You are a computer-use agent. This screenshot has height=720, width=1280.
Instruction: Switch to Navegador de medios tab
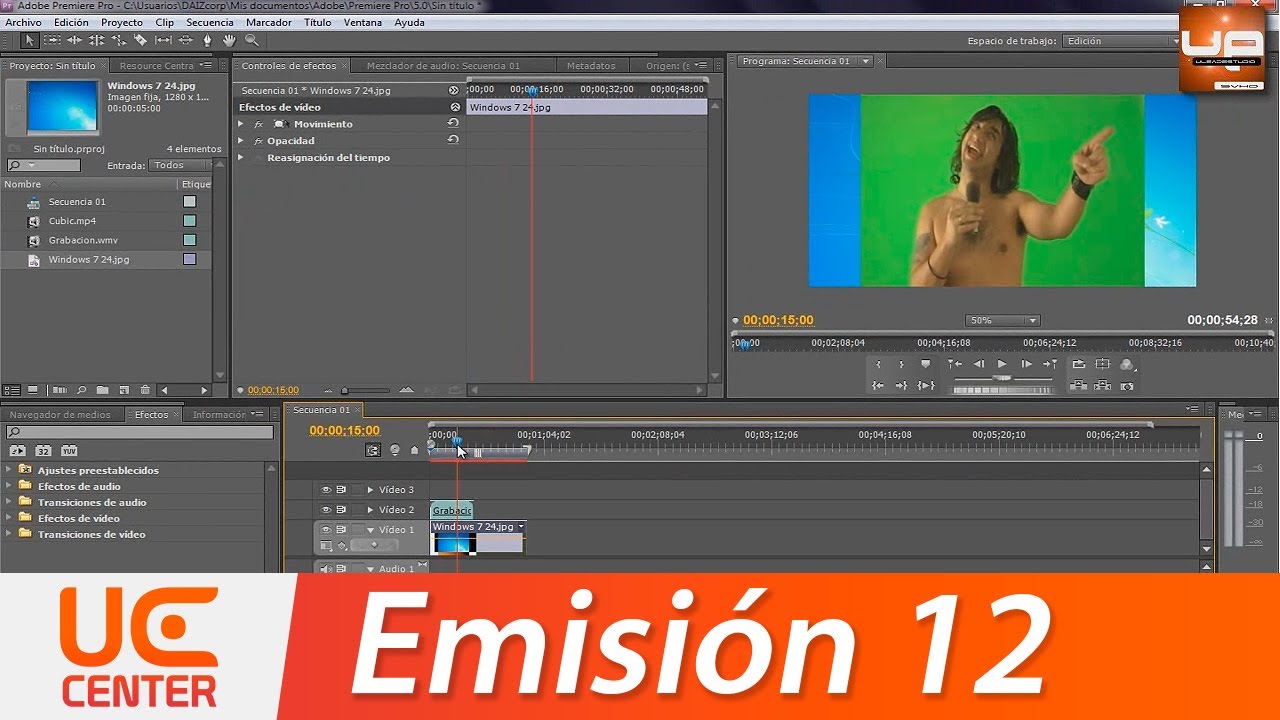point(60,414)
